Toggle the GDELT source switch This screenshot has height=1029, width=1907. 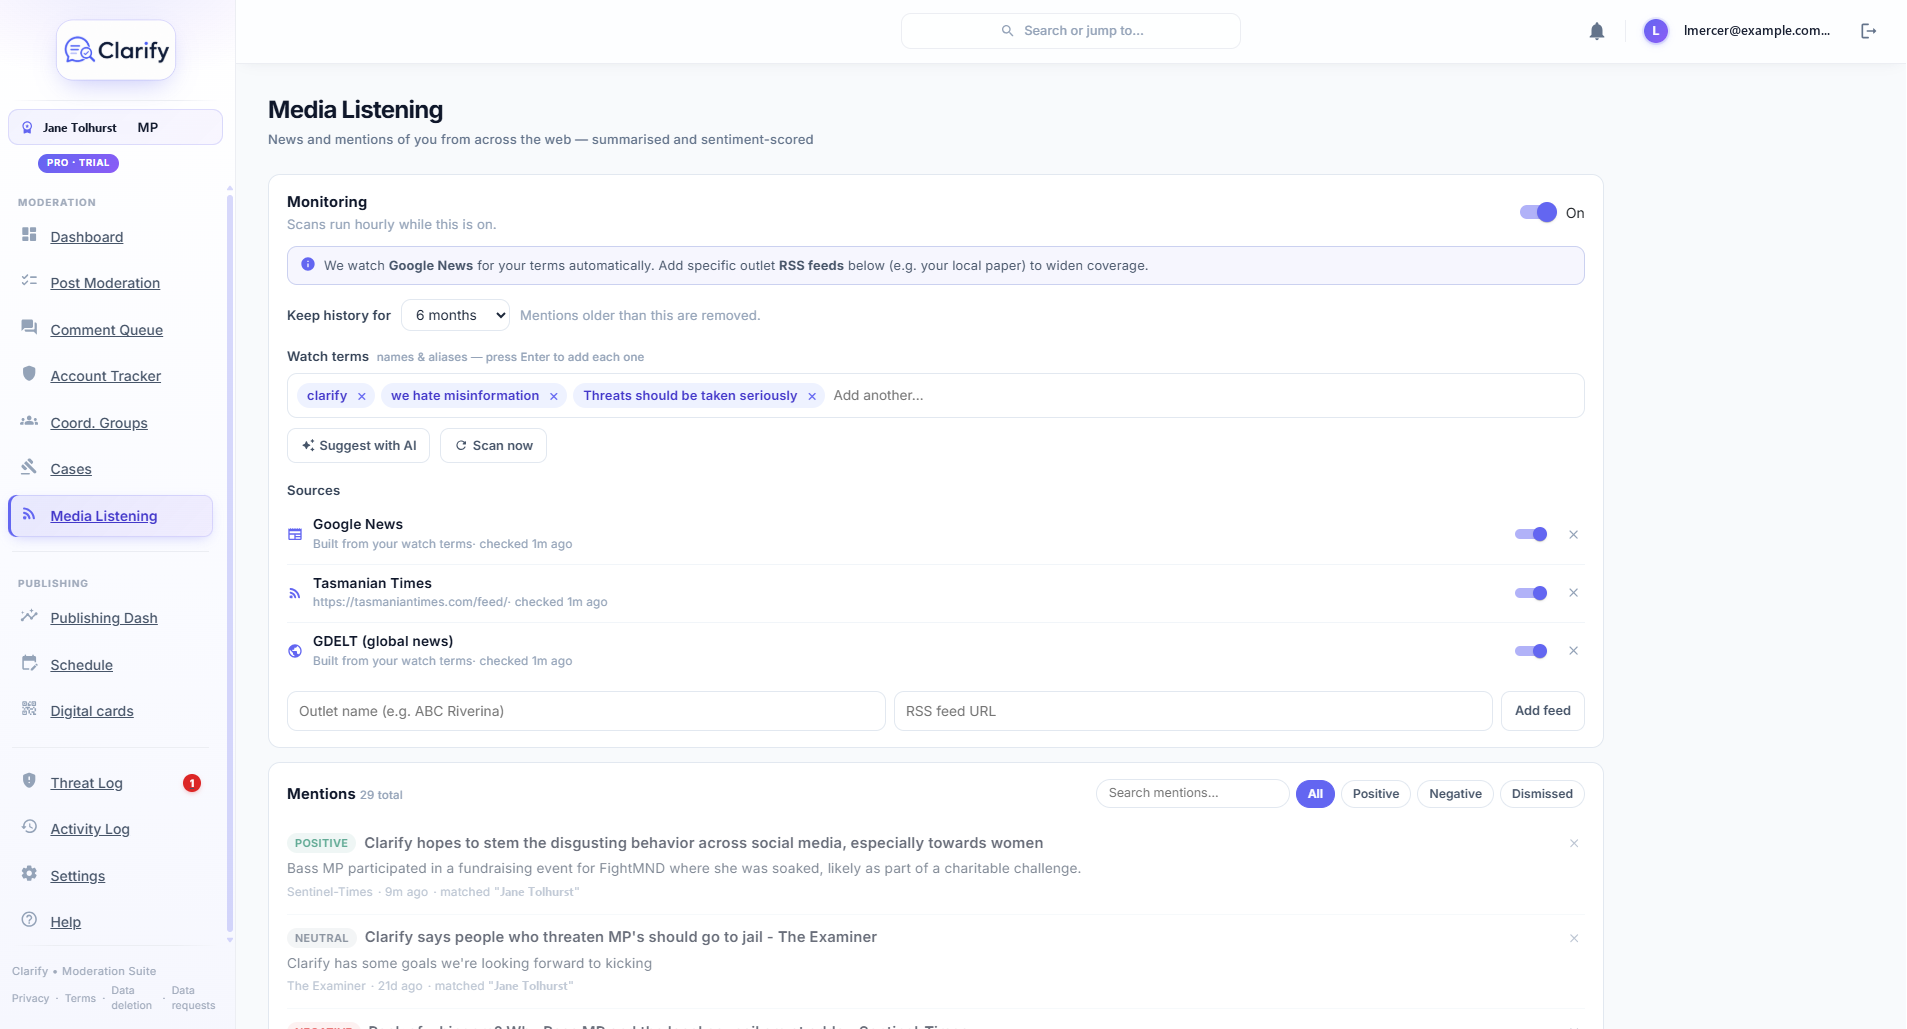[1531, 651]
